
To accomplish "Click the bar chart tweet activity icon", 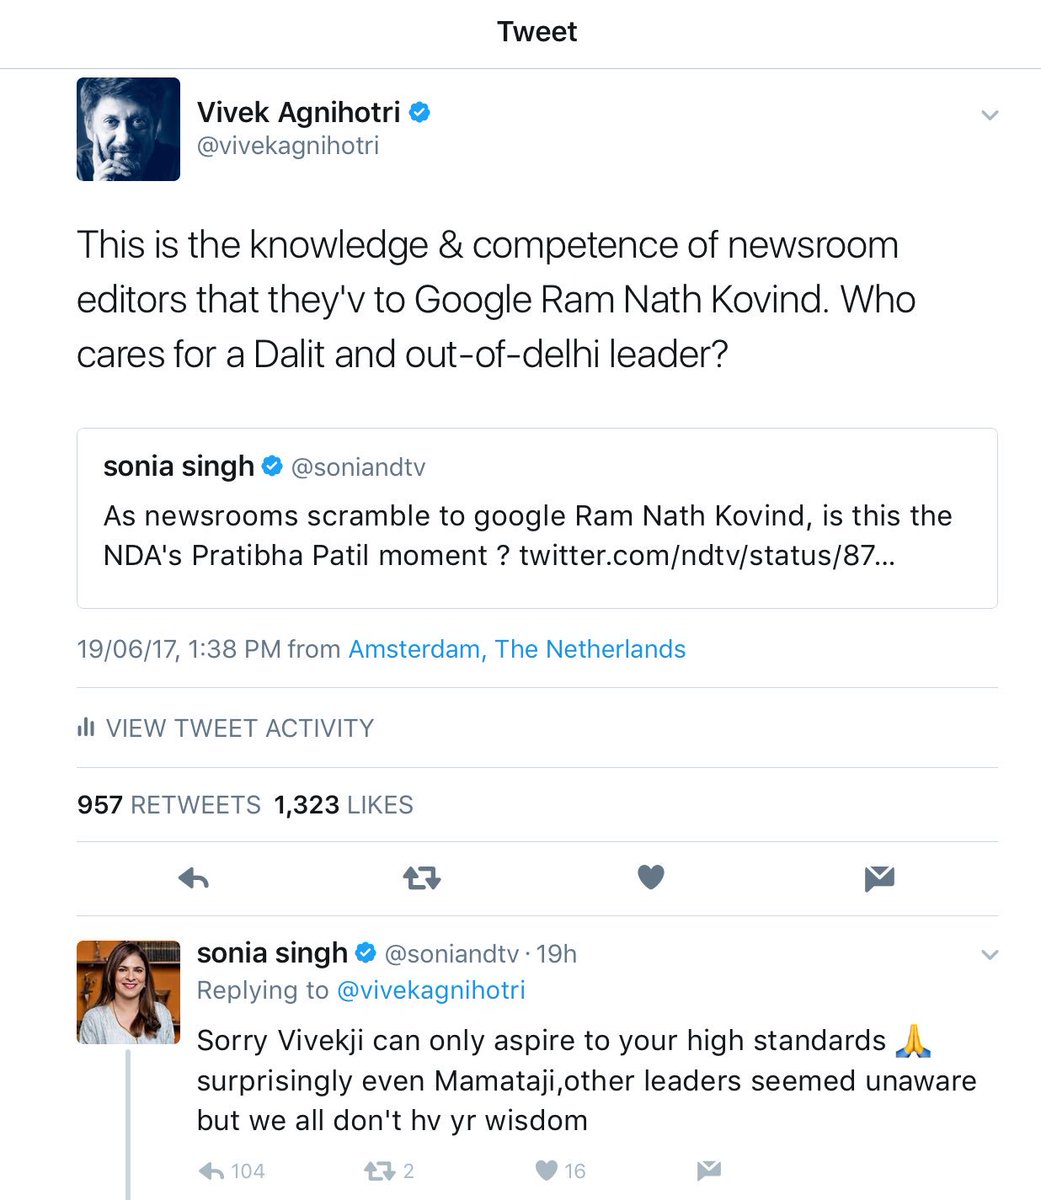I will coord(86,728).
